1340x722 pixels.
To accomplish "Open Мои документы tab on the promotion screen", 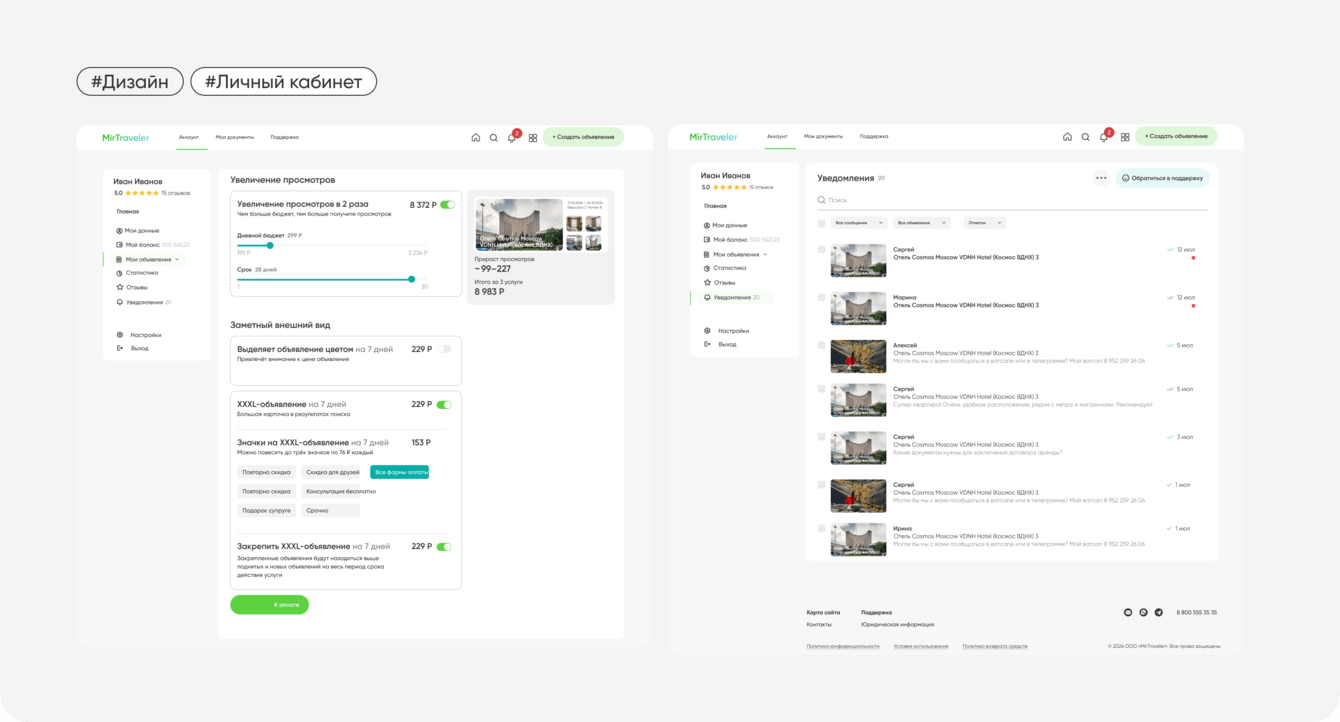I will 235,137.
